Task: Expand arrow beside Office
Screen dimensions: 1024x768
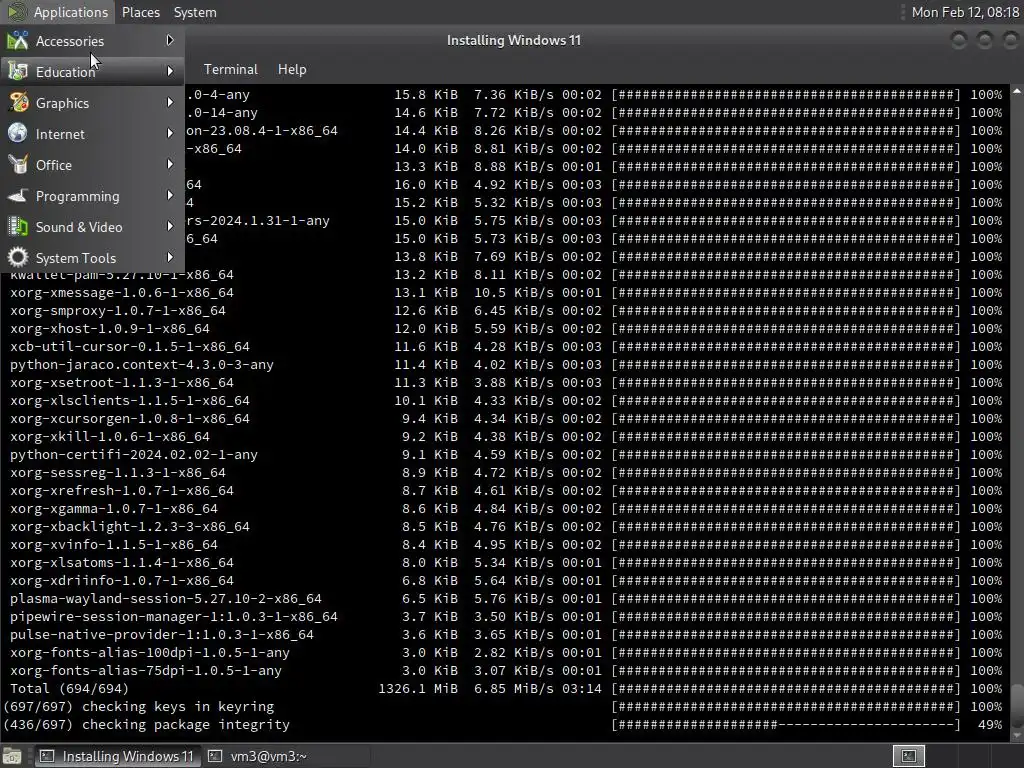Action: [170, 165]
